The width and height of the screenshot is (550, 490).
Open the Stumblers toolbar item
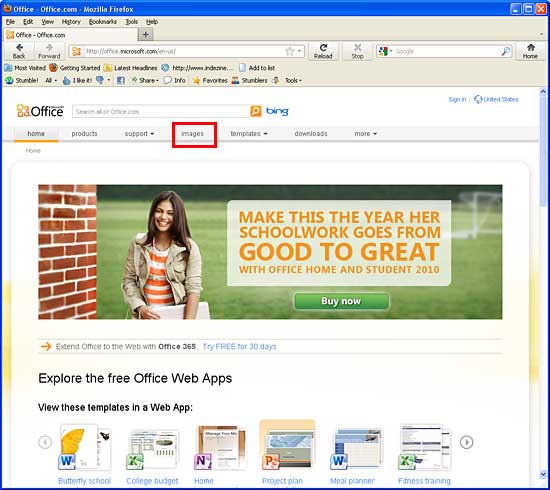[x=249, y=80]
